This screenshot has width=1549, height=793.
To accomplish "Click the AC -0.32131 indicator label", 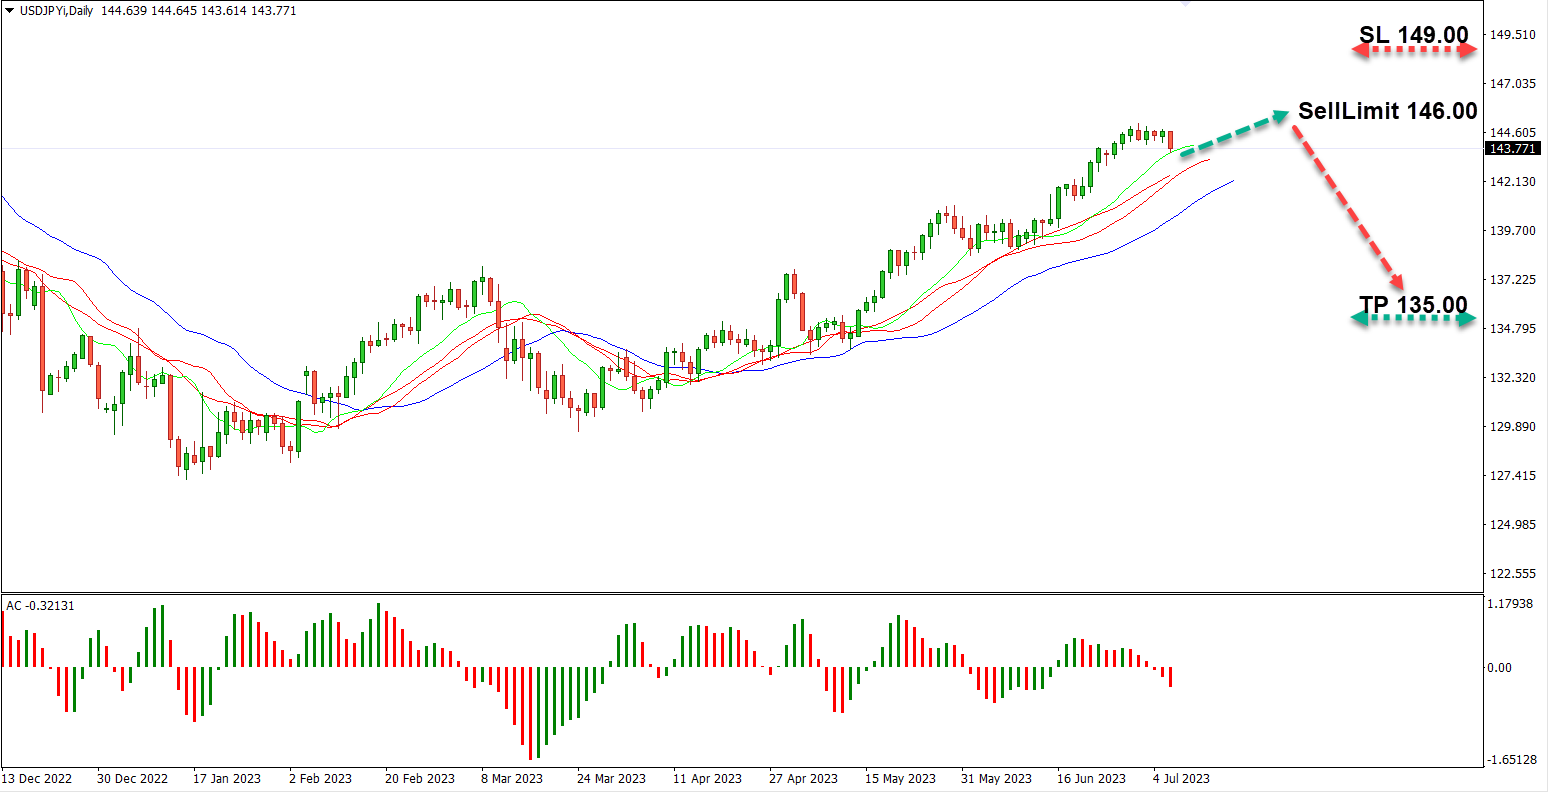I will [40, 605].
